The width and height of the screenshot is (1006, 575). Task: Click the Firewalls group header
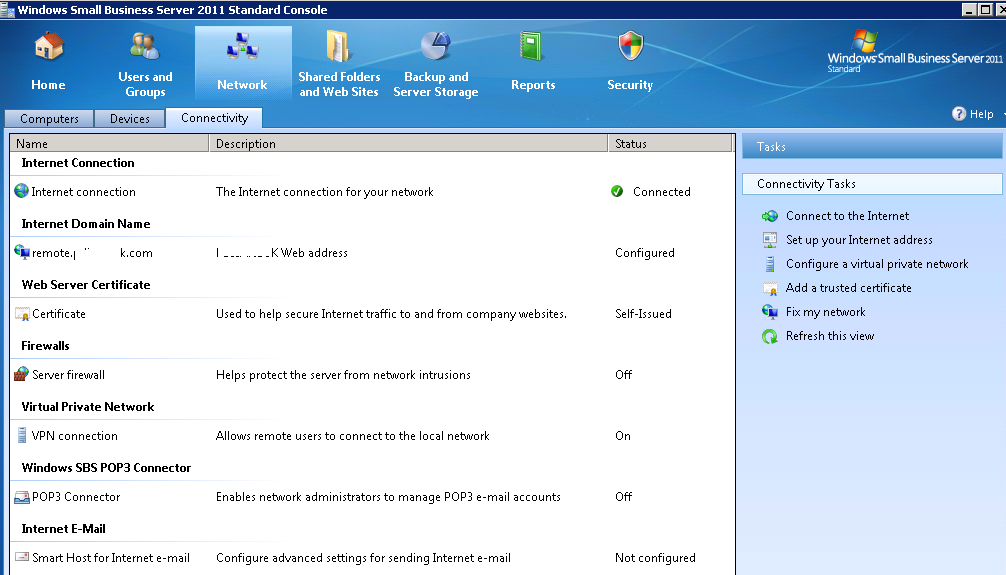click(x=46, y=346)
